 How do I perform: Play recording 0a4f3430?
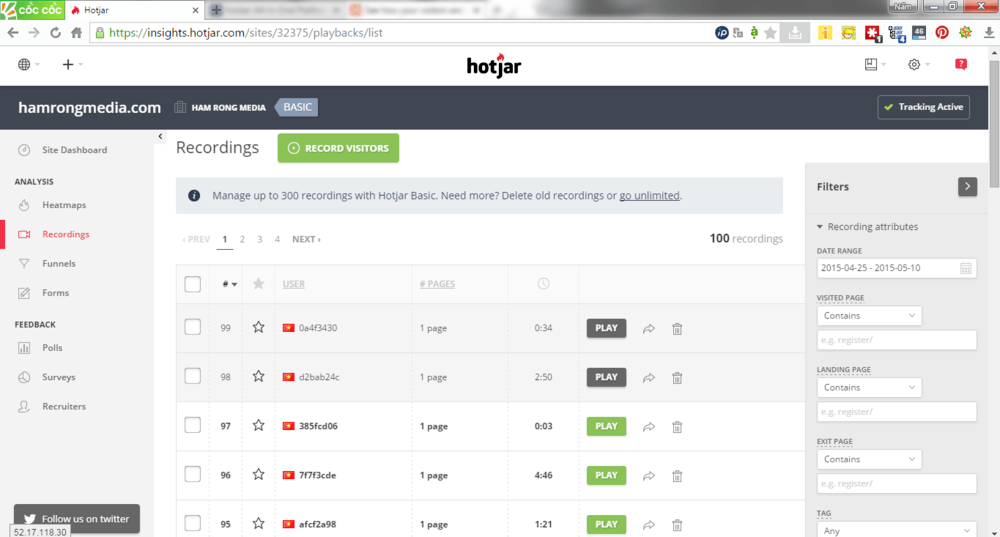coord(606,328)
